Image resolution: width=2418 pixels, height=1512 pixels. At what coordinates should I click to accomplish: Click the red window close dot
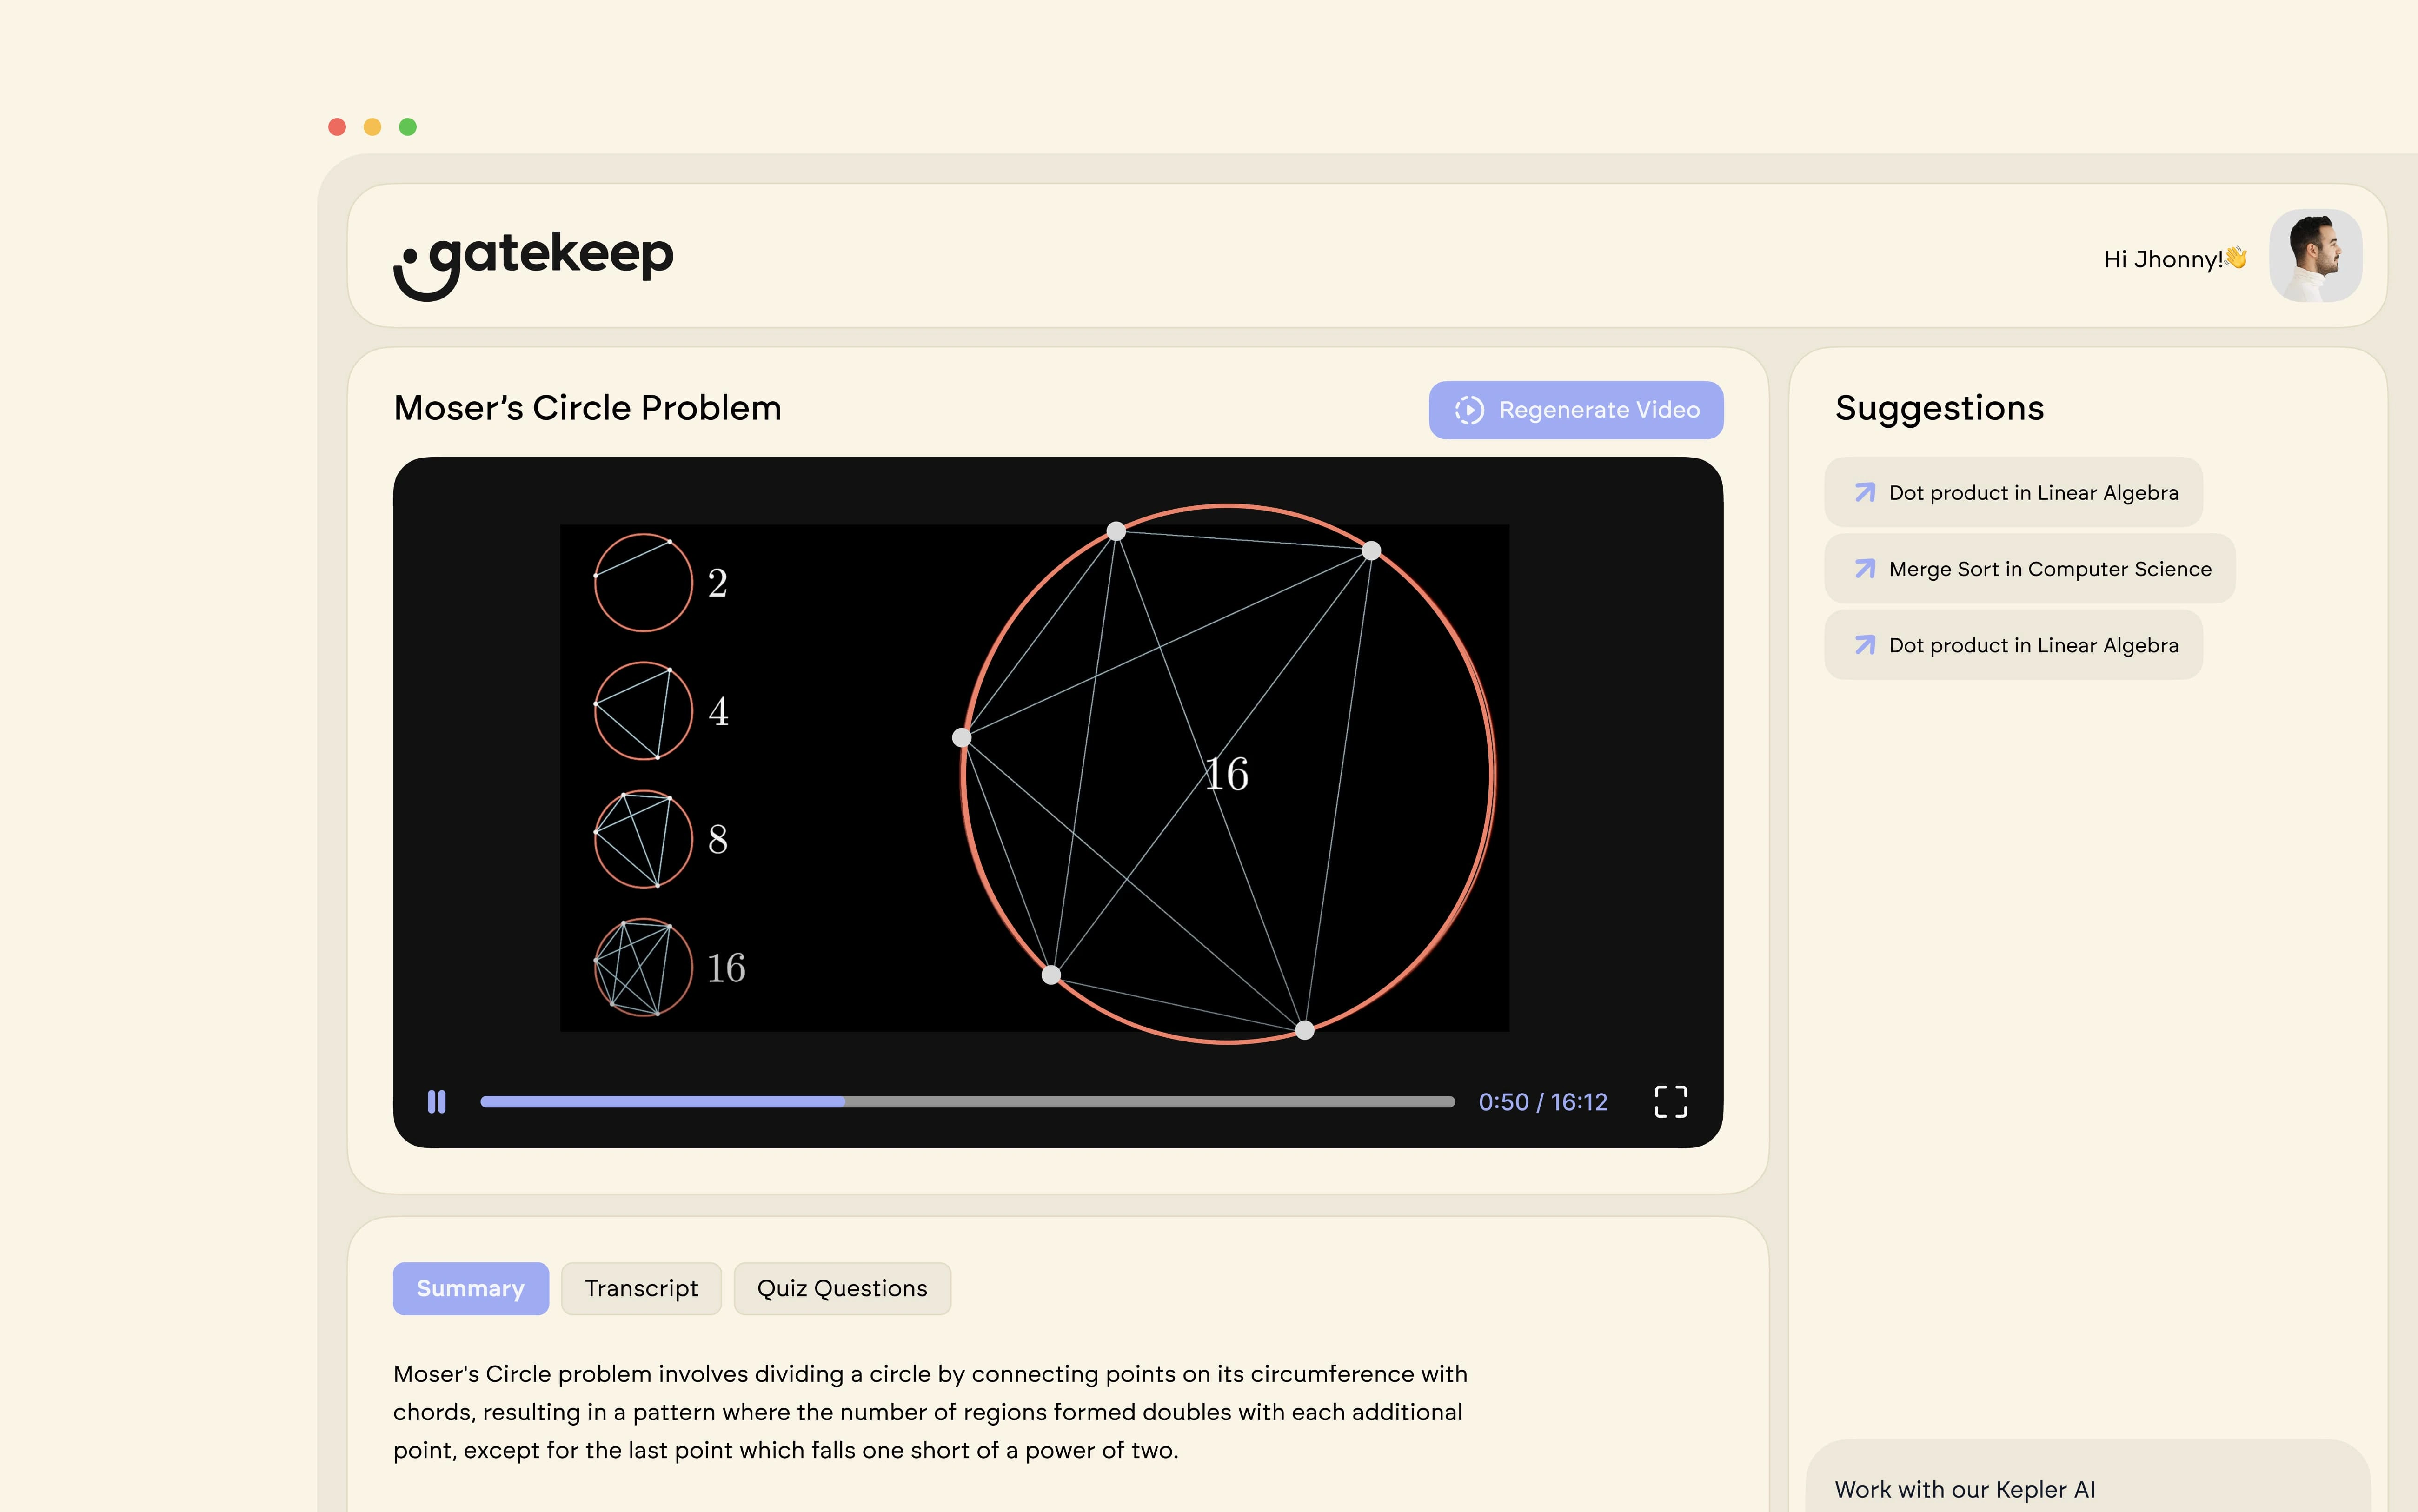tap(337, 127)
